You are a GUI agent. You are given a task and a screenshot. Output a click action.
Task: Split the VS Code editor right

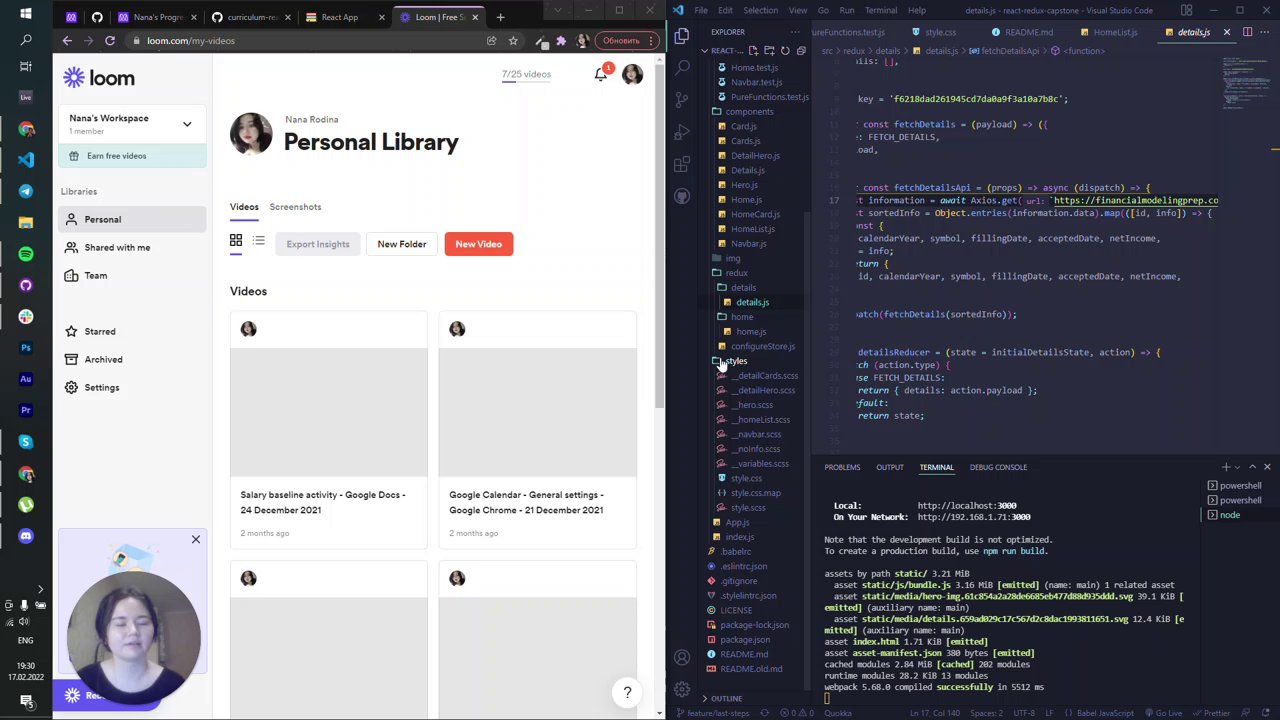click(1247, 32)
